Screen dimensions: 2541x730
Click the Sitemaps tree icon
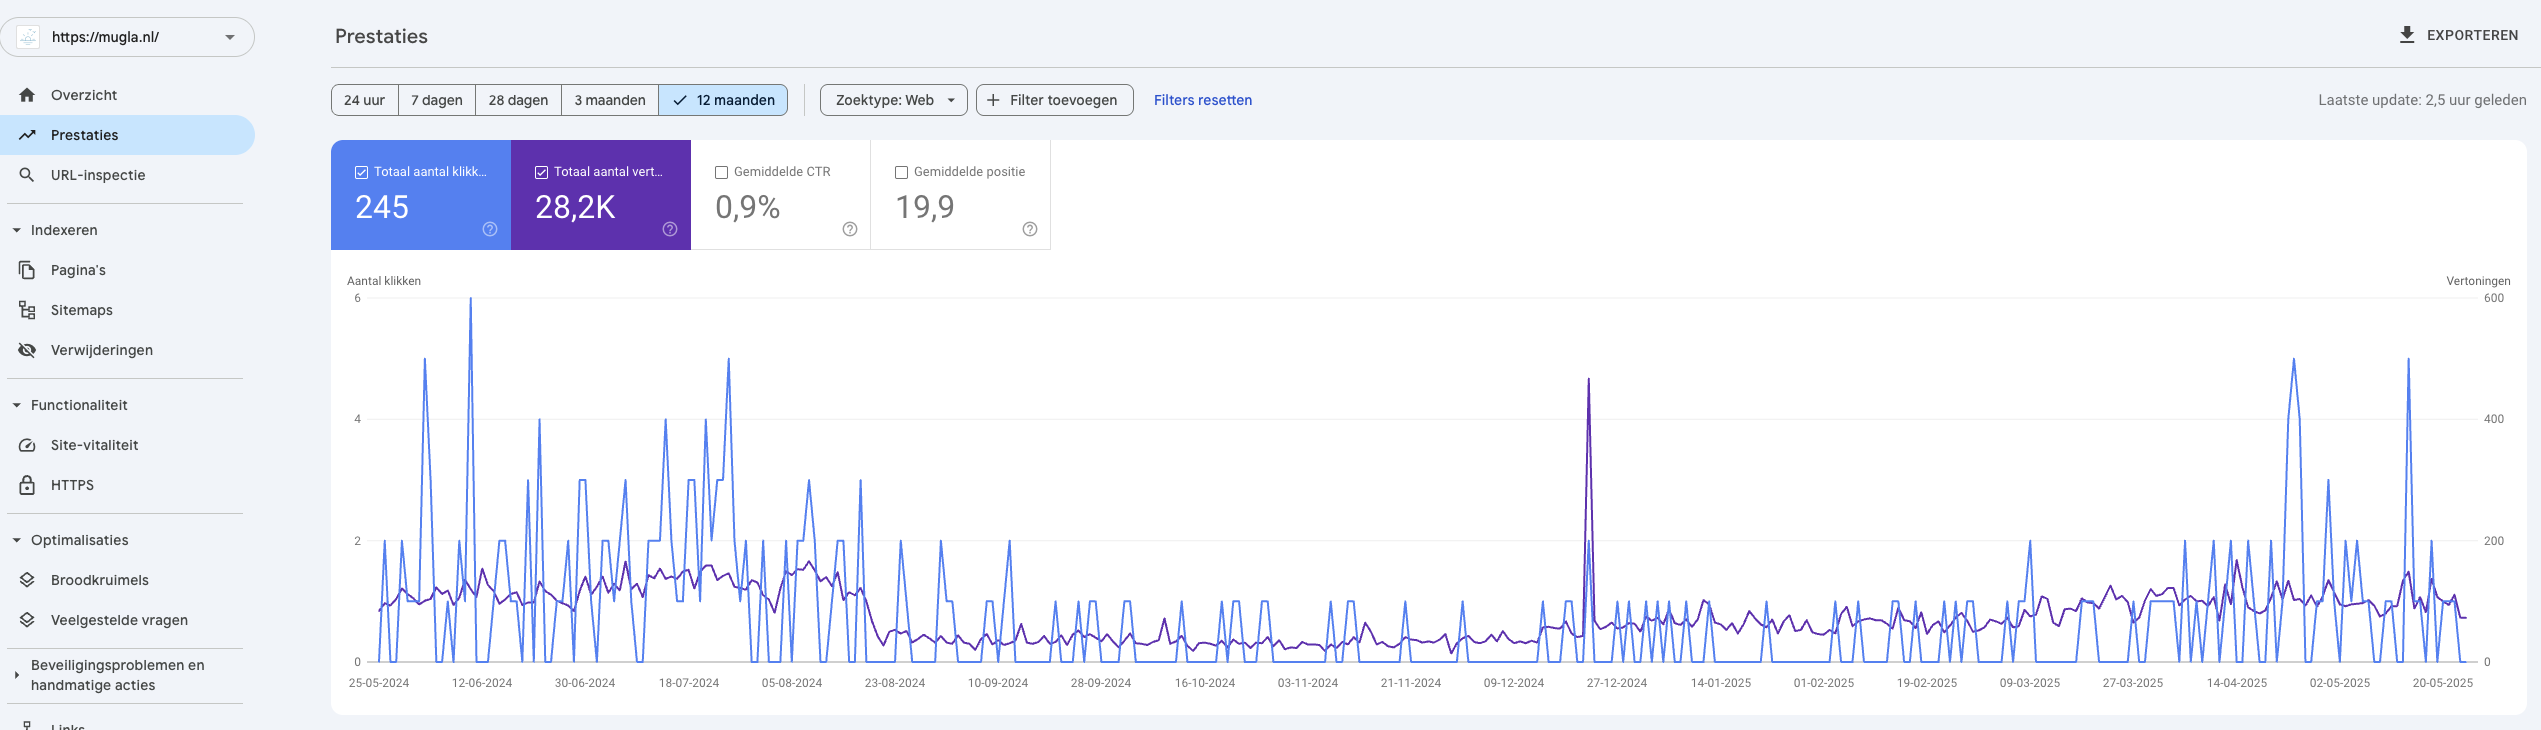[x=27, y=310]
